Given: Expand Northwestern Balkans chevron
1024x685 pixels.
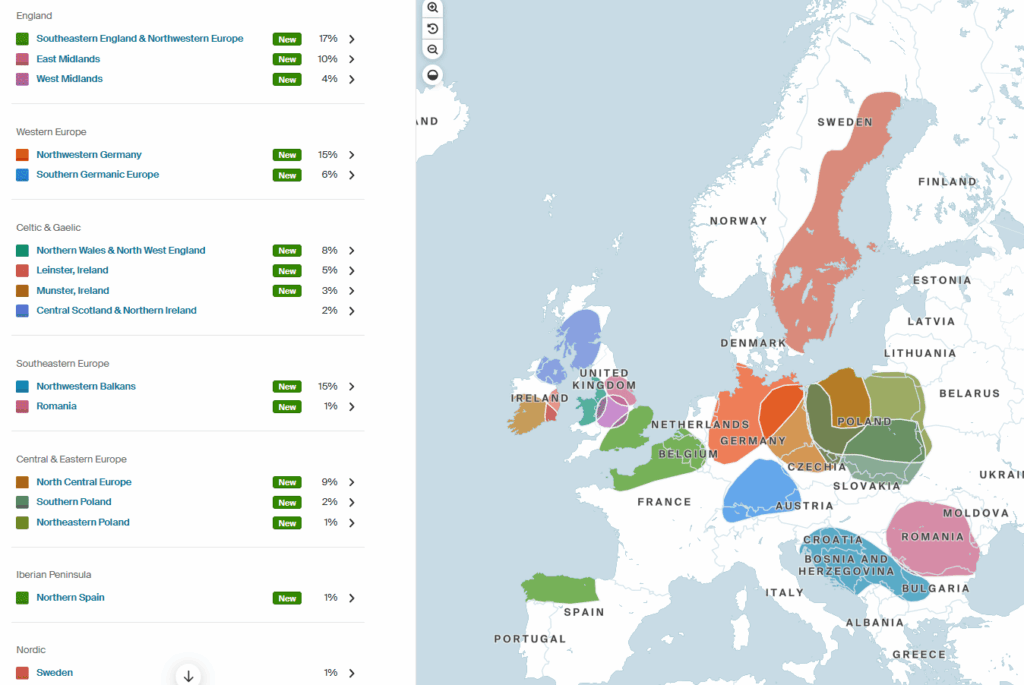Looking at the screenshot, I should click(352, 387).
